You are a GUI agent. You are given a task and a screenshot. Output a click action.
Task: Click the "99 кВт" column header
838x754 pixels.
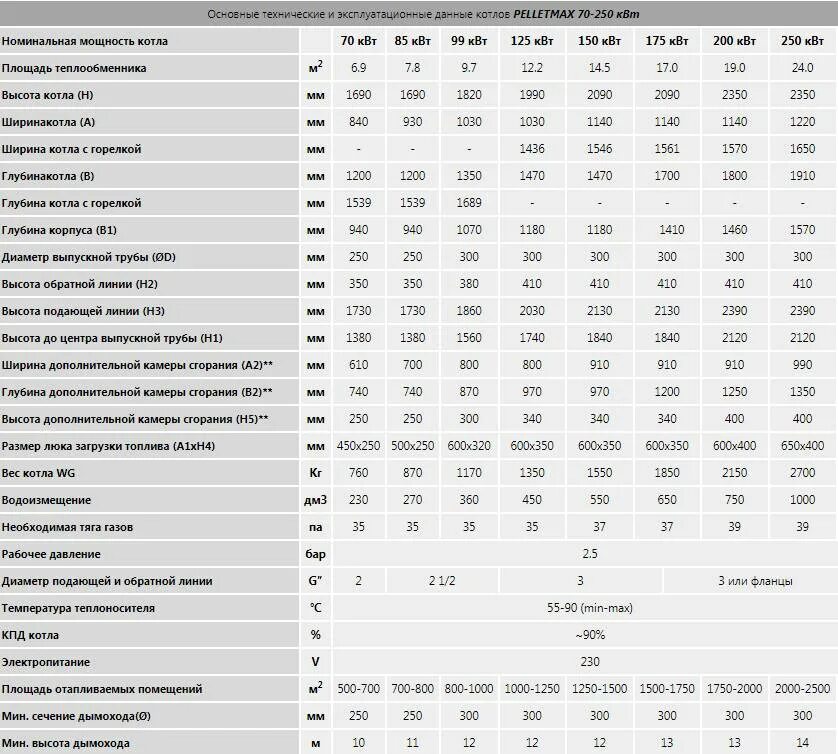pyautogui.click(x=469, y=41)
